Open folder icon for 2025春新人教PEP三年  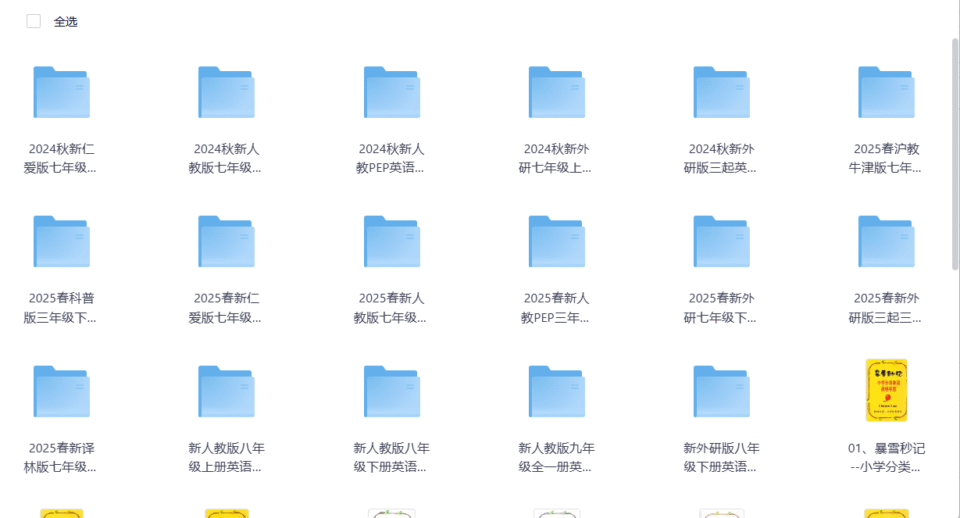tap(557, 241)
